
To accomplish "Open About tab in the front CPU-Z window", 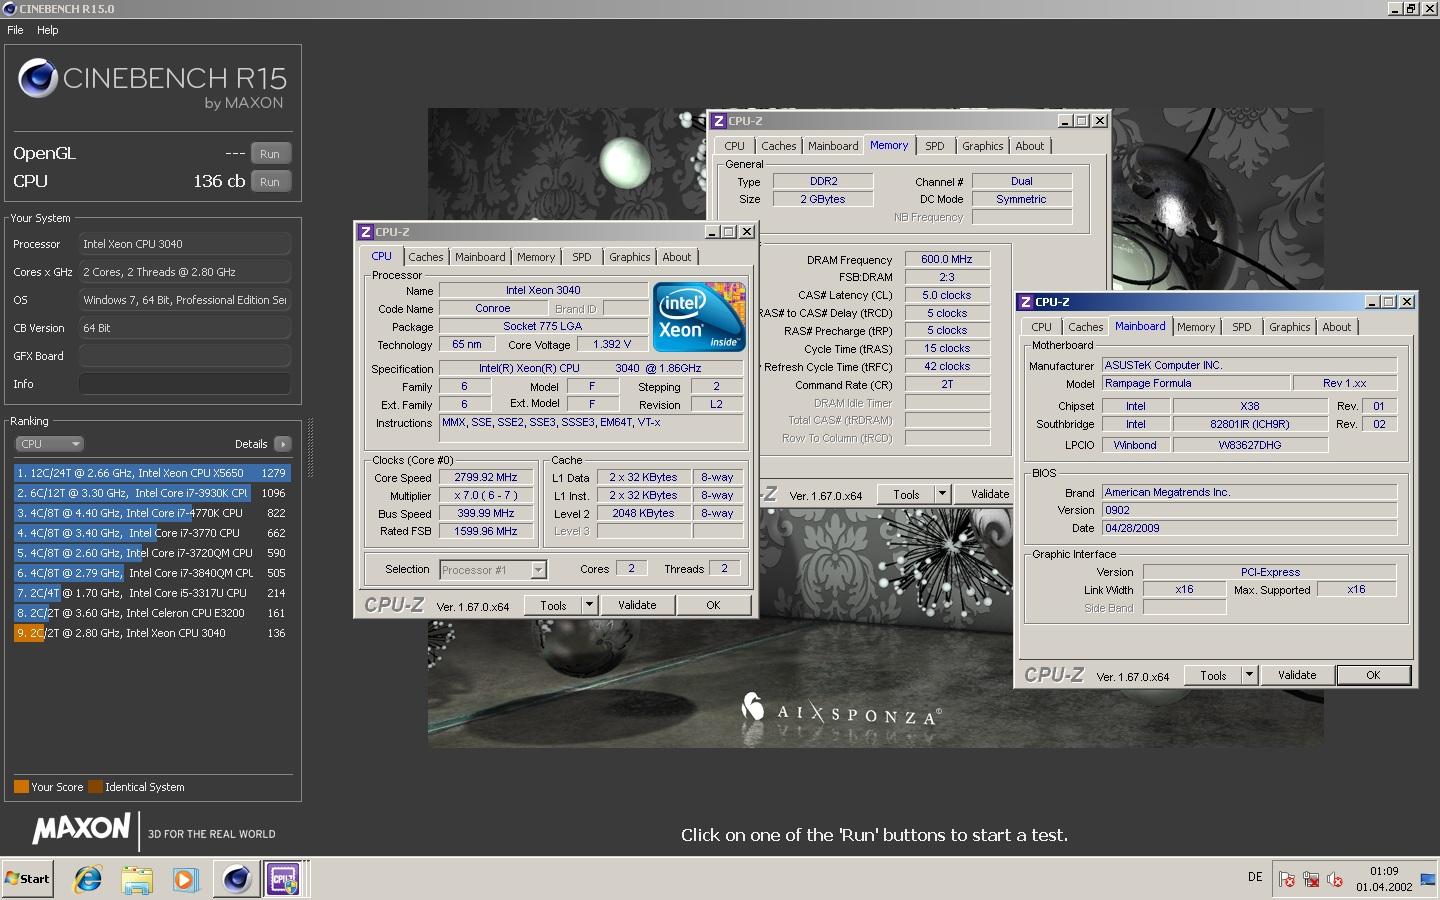I will tap(677, 257).
